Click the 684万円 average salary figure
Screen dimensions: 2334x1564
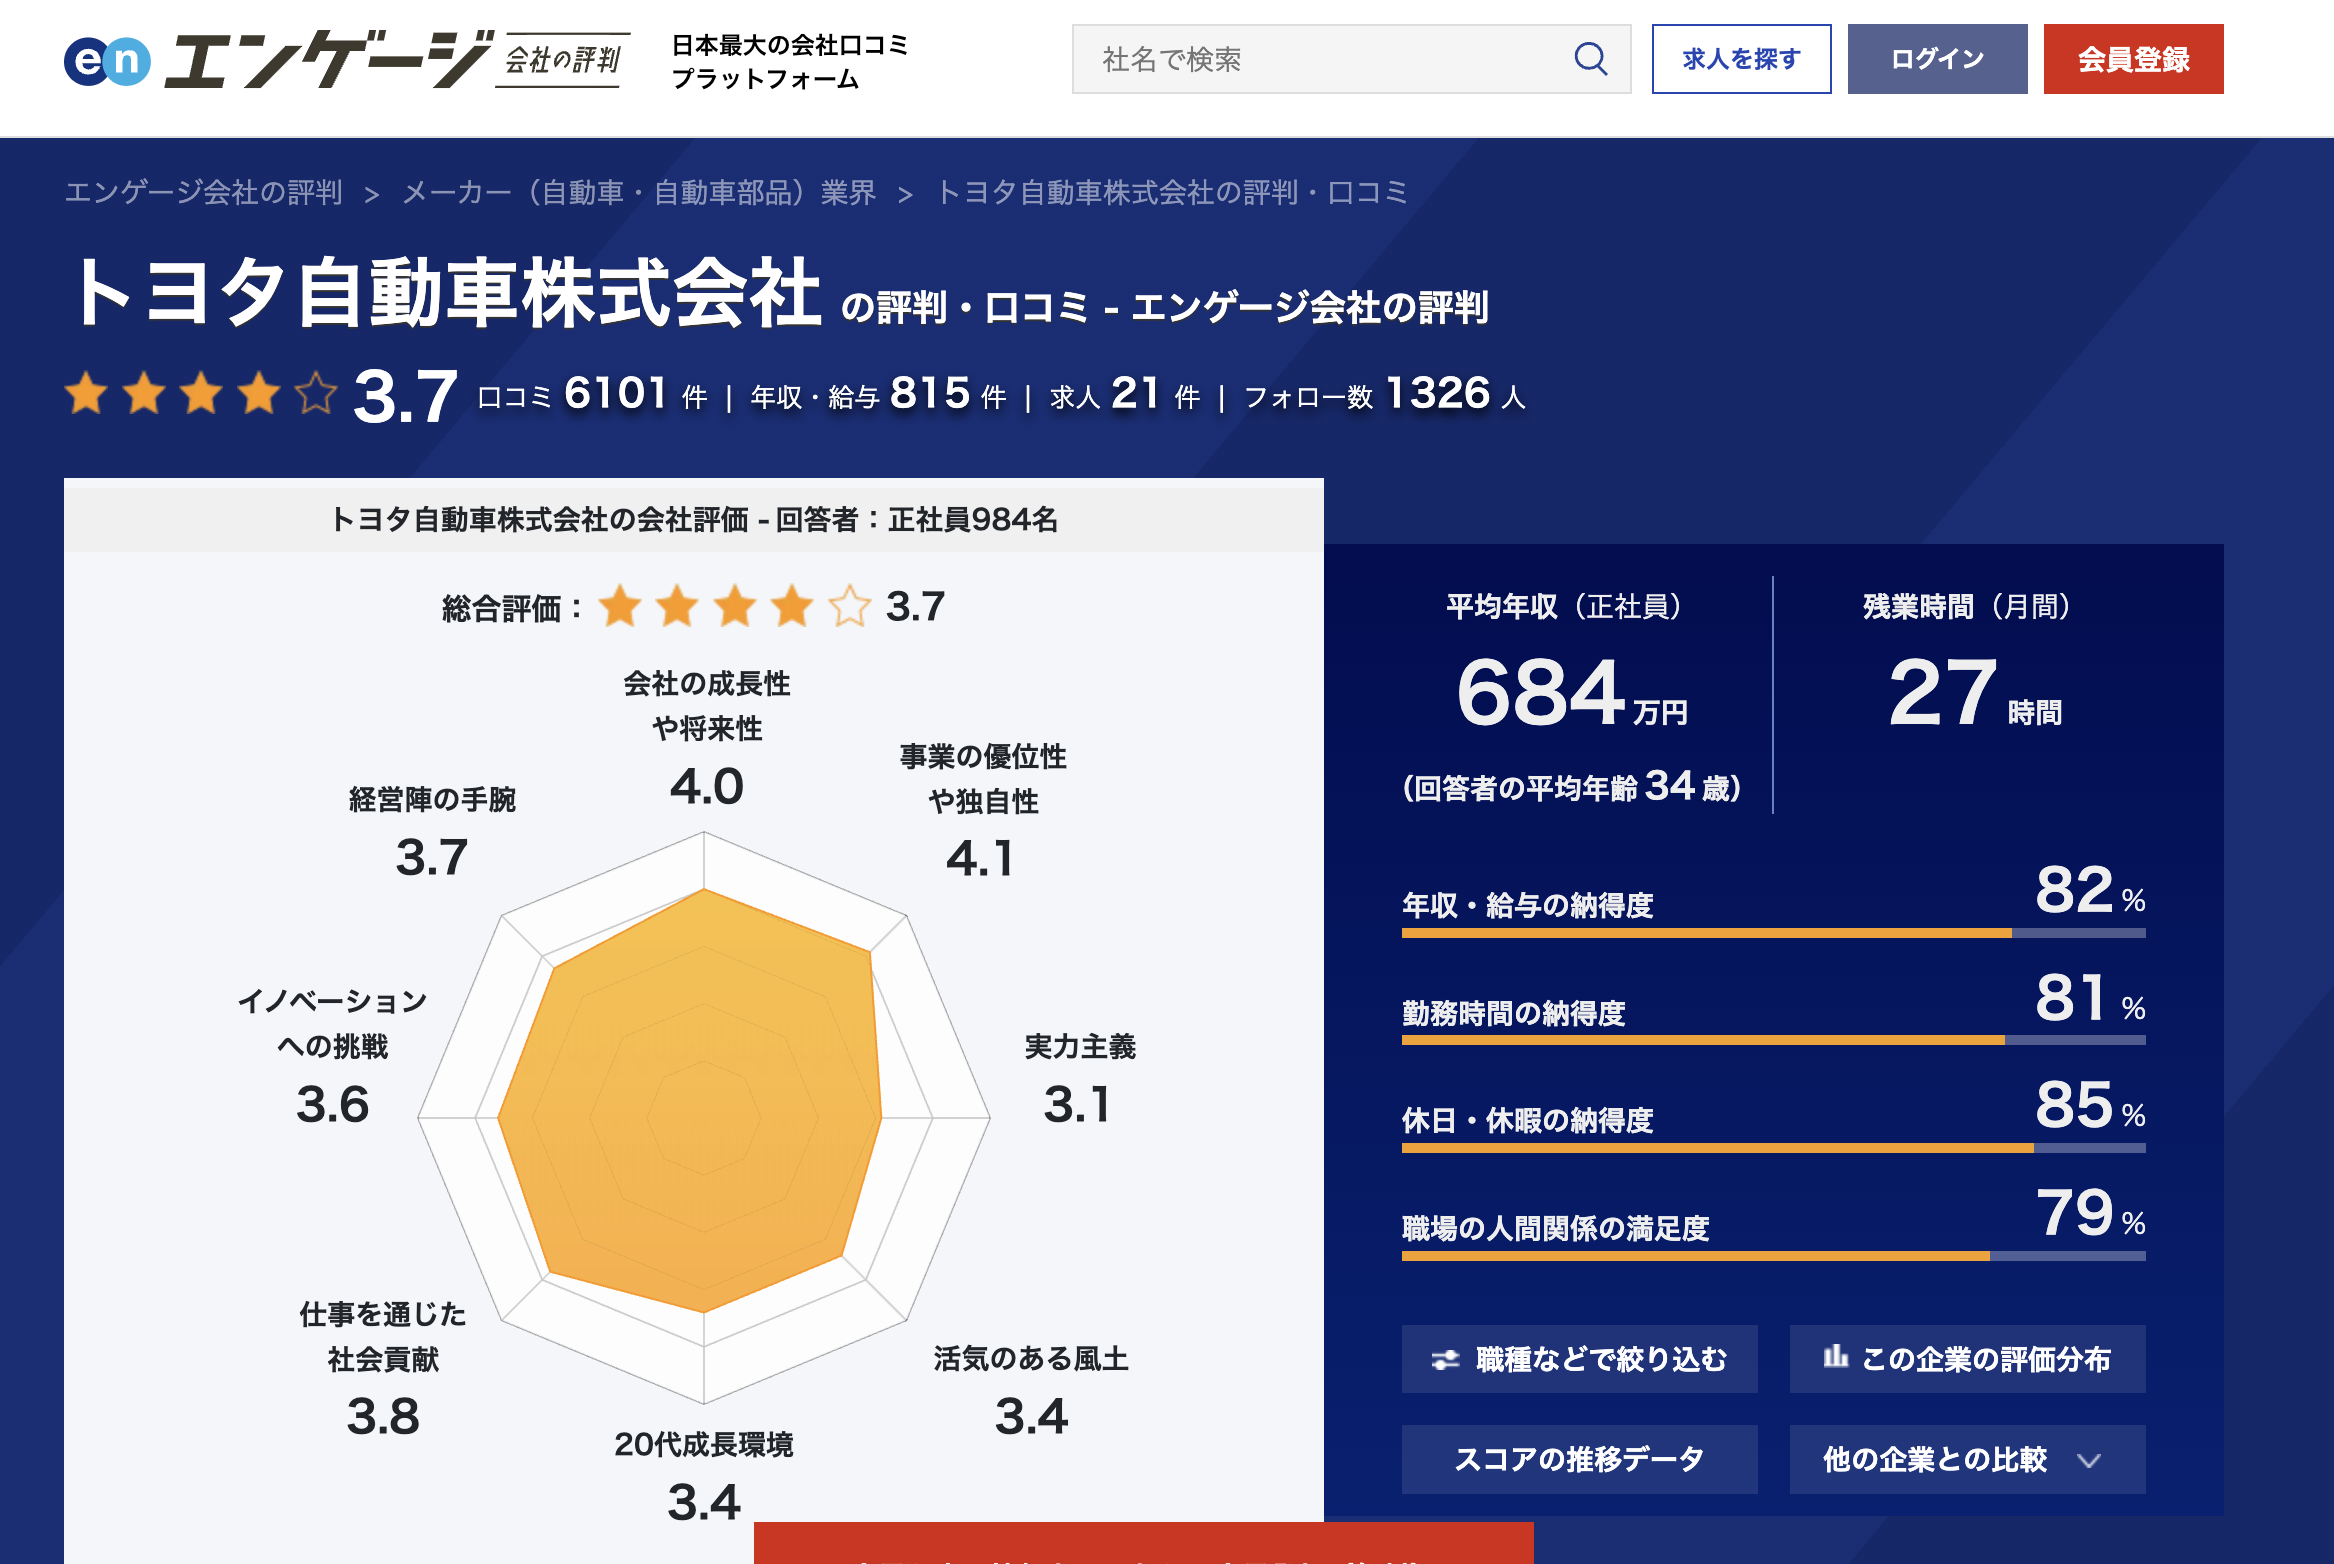[x=1571, y=693]
